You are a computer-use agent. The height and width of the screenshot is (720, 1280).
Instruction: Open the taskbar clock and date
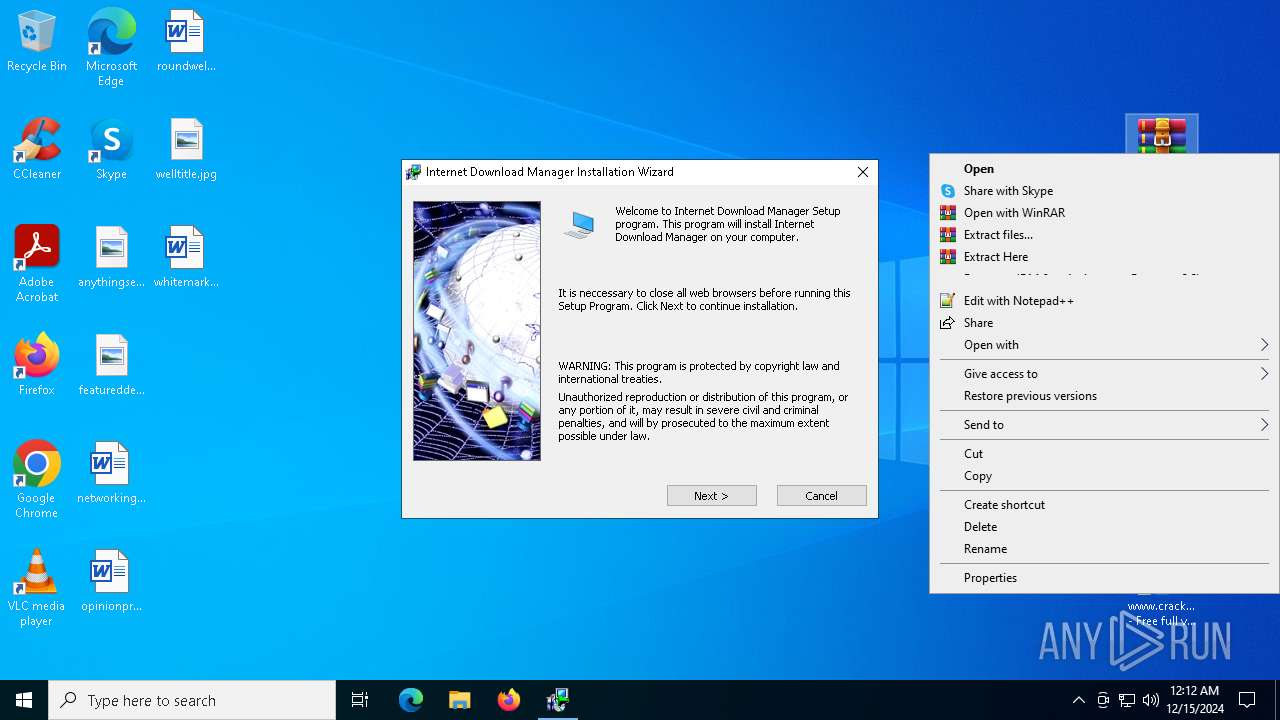pyautogui.click(x=1195, y=700)
